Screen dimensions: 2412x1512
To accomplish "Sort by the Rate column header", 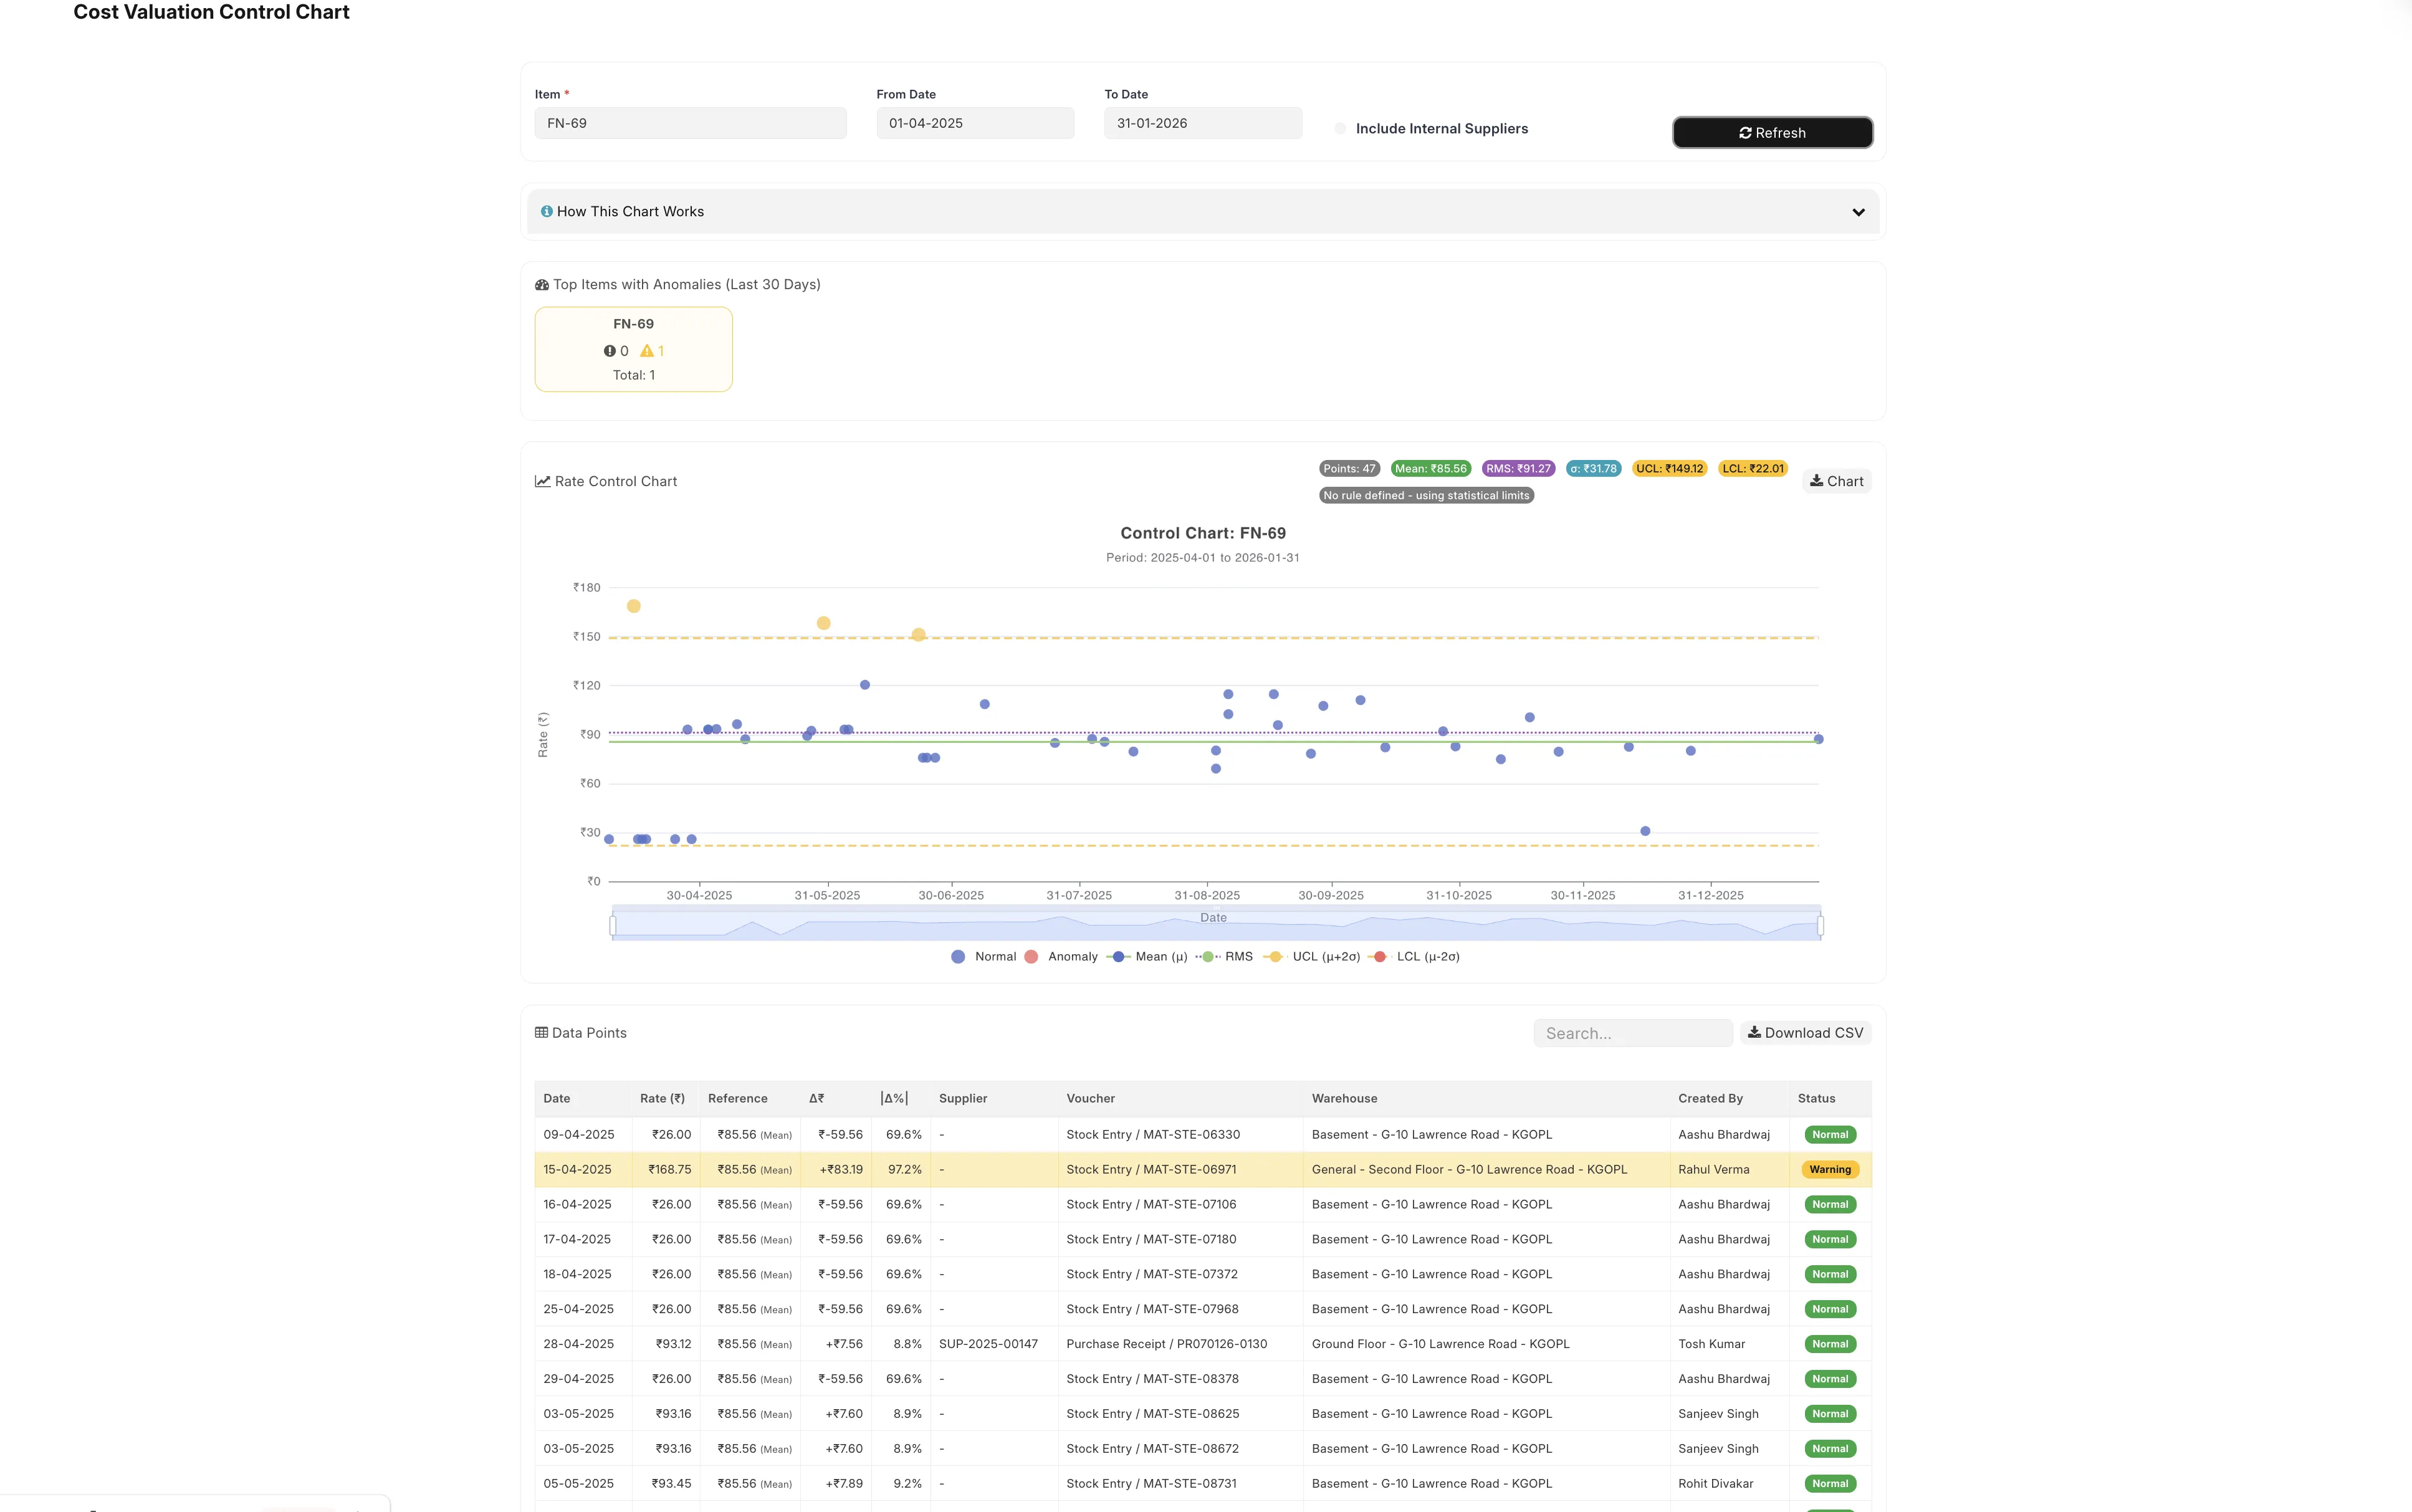I will [x=662, y=1098].
